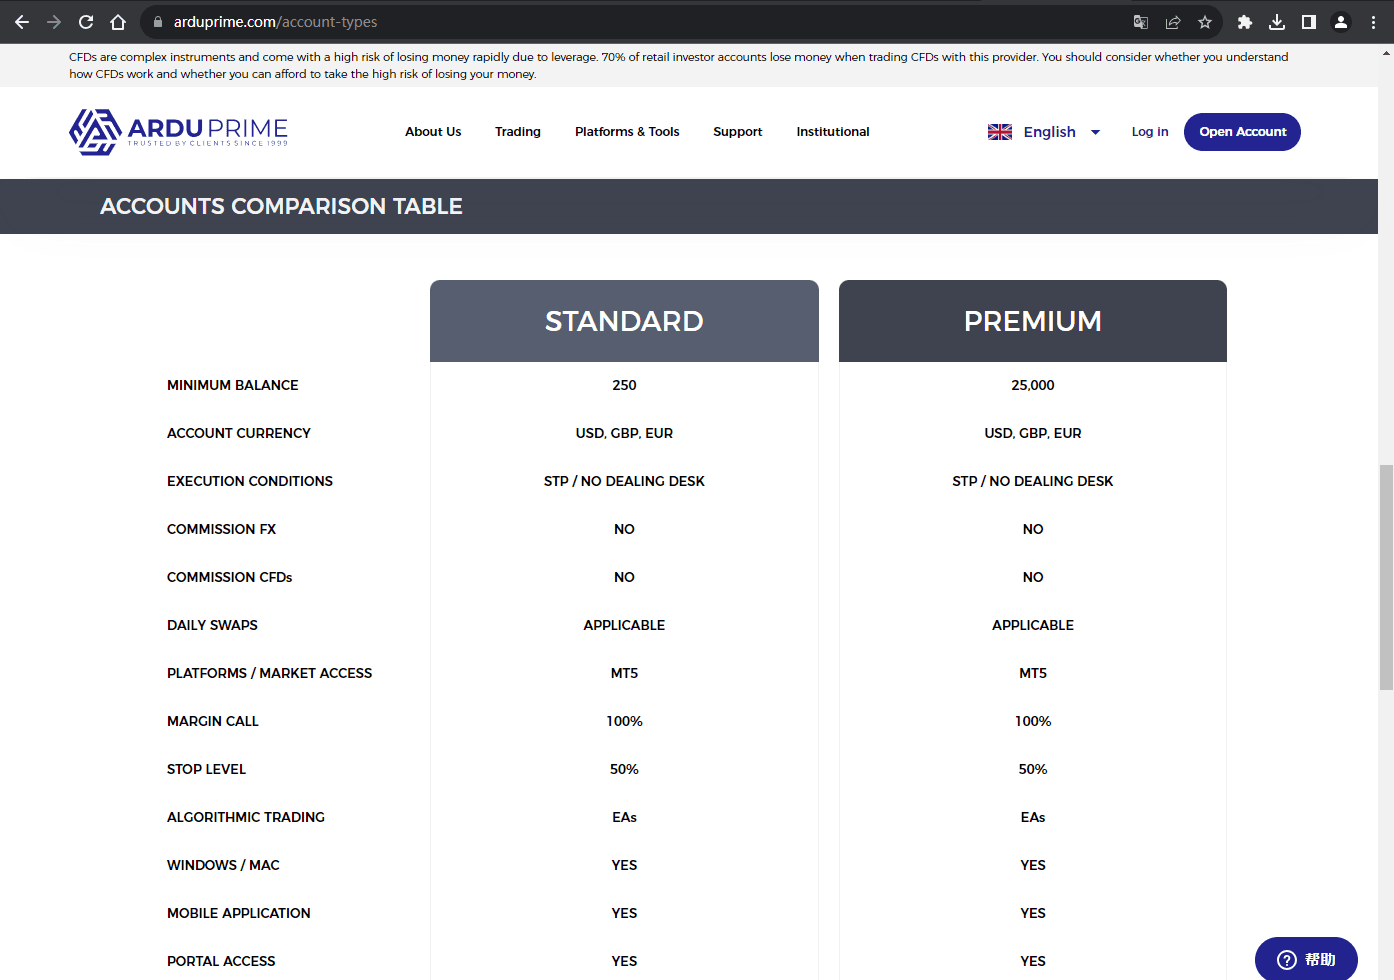Click the Premium margin call 100%
Viewport: 1394px width, 980px height.
click(1033, 721)
